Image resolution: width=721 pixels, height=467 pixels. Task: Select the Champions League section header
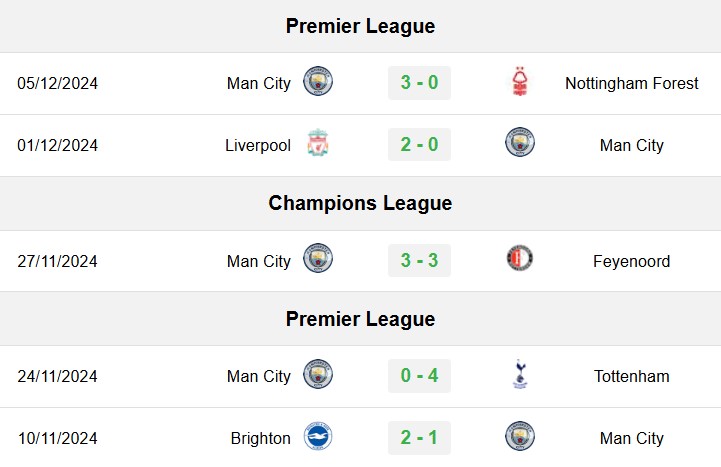tap(360, 204)
